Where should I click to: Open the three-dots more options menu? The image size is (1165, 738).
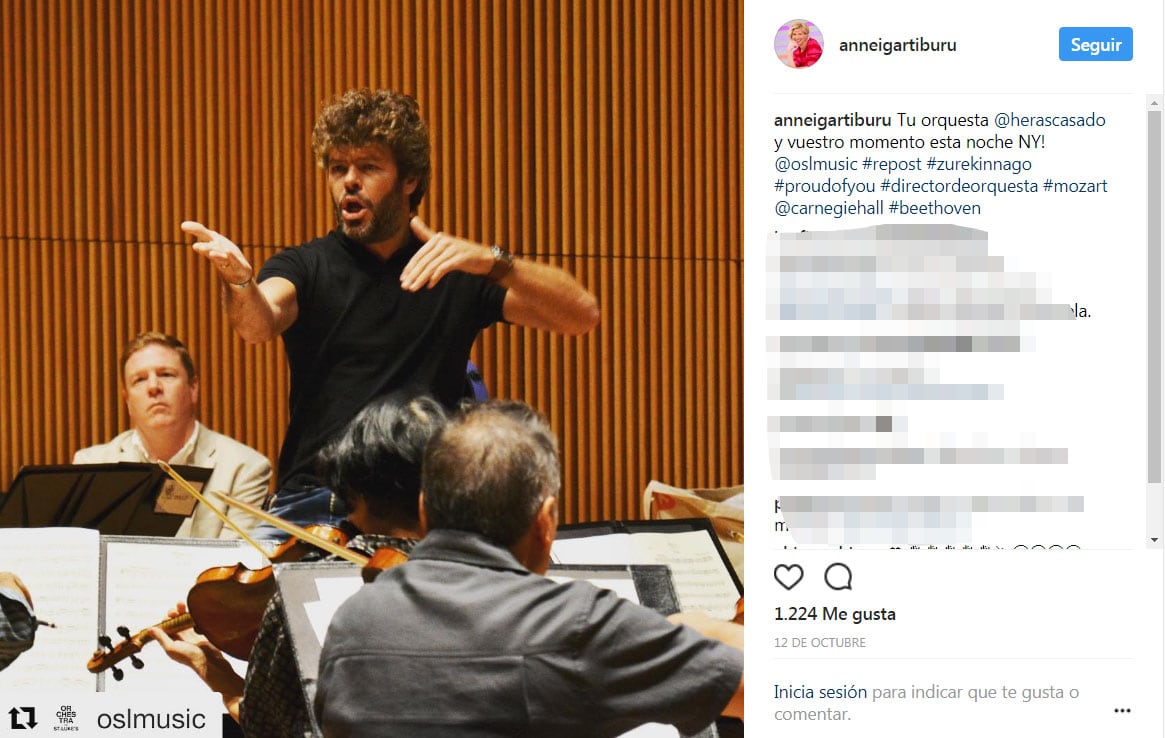(1122, 711)
